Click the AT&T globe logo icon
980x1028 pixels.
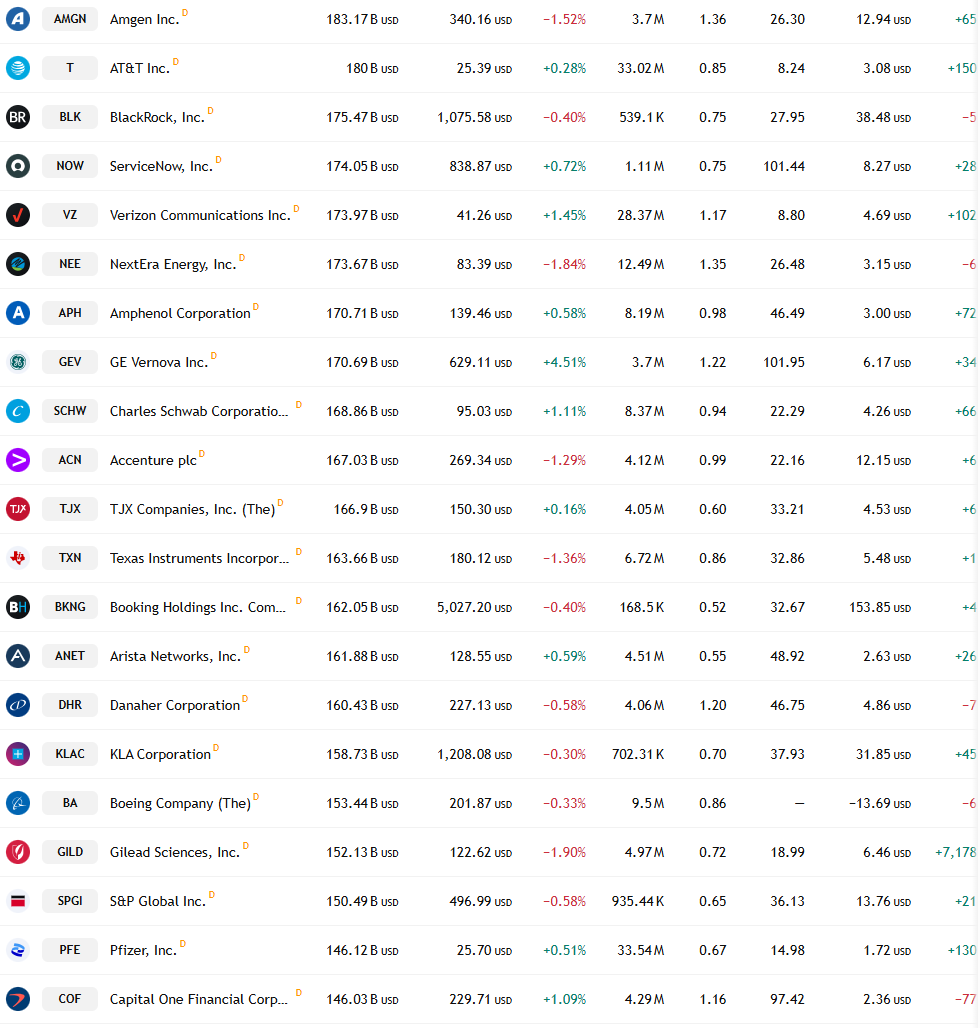coord(18,68)
